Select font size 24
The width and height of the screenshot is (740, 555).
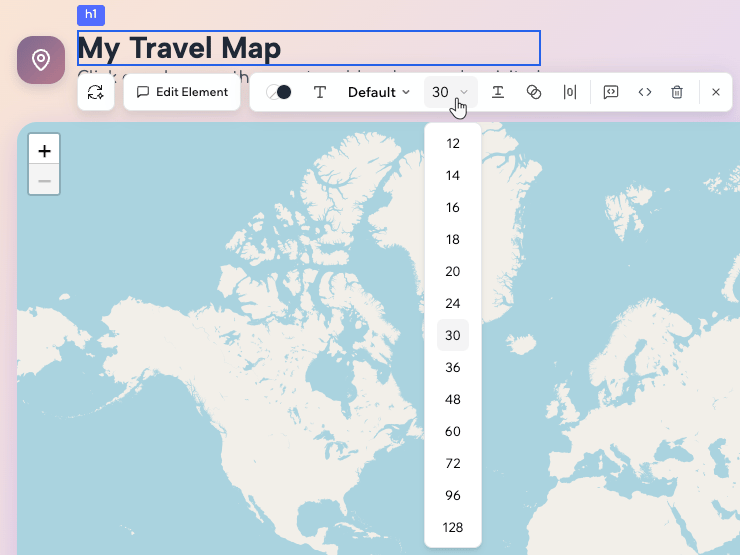453,303
